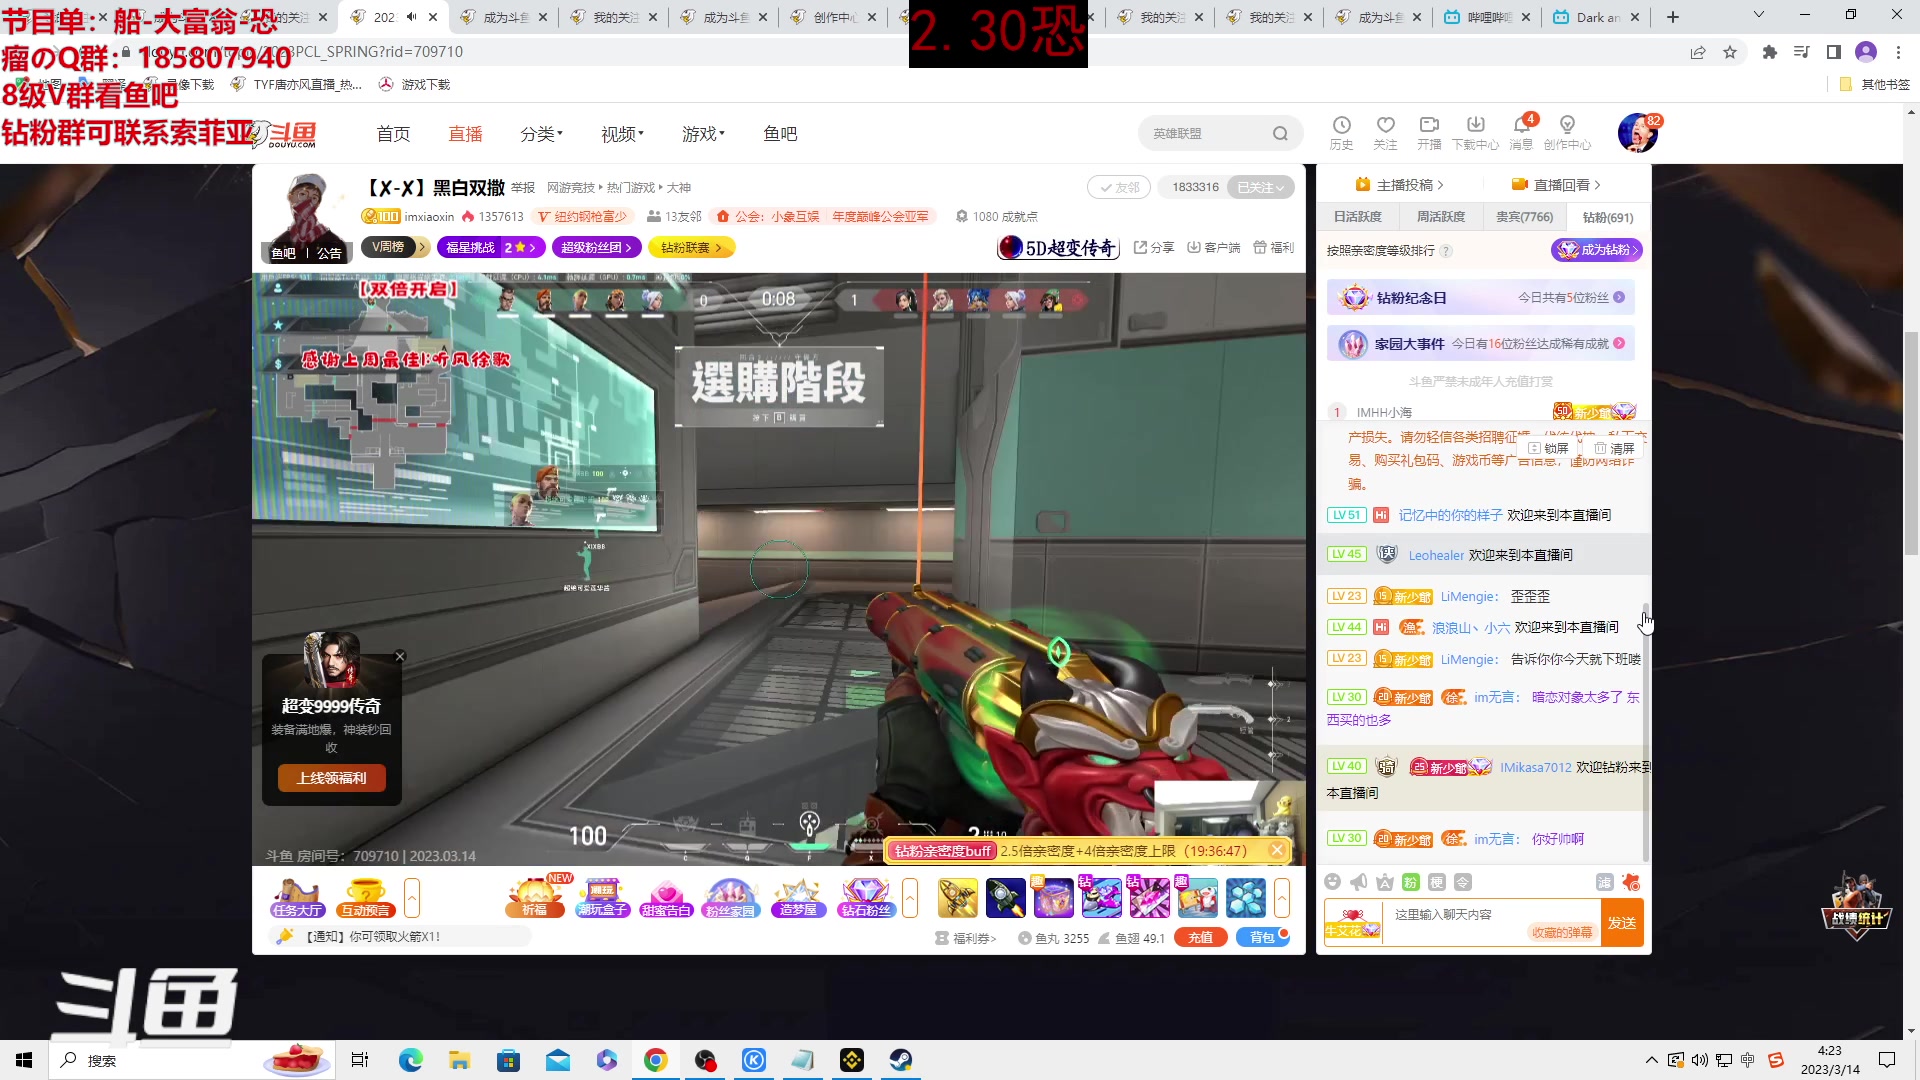Image resolution: width=1920 pixels, height=1080 pixels.
Task: Click the chat message input field
Action: coord(1490,915)
